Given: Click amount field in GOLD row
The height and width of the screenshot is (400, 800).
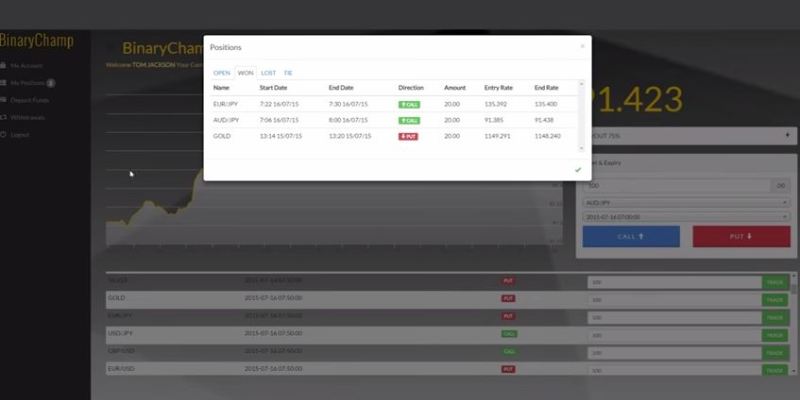Looking at the screenshot, I should (674, 300).
